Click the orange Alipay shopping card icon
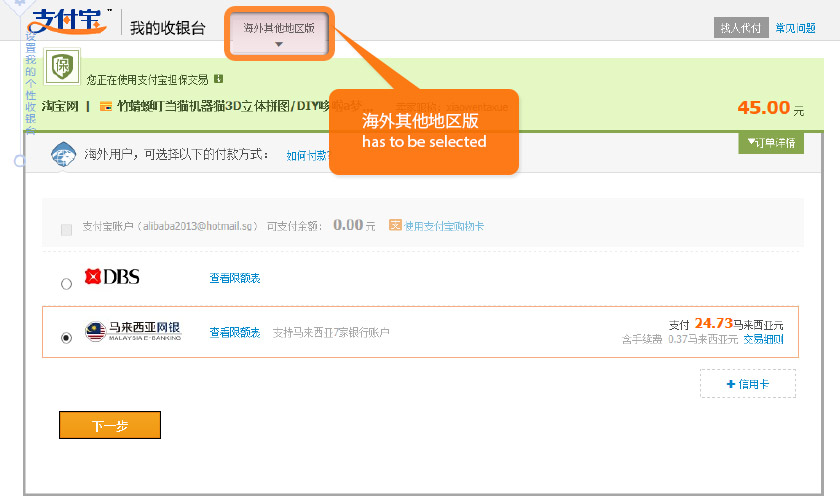Screen dimensions: 840x500 [395, 226]
